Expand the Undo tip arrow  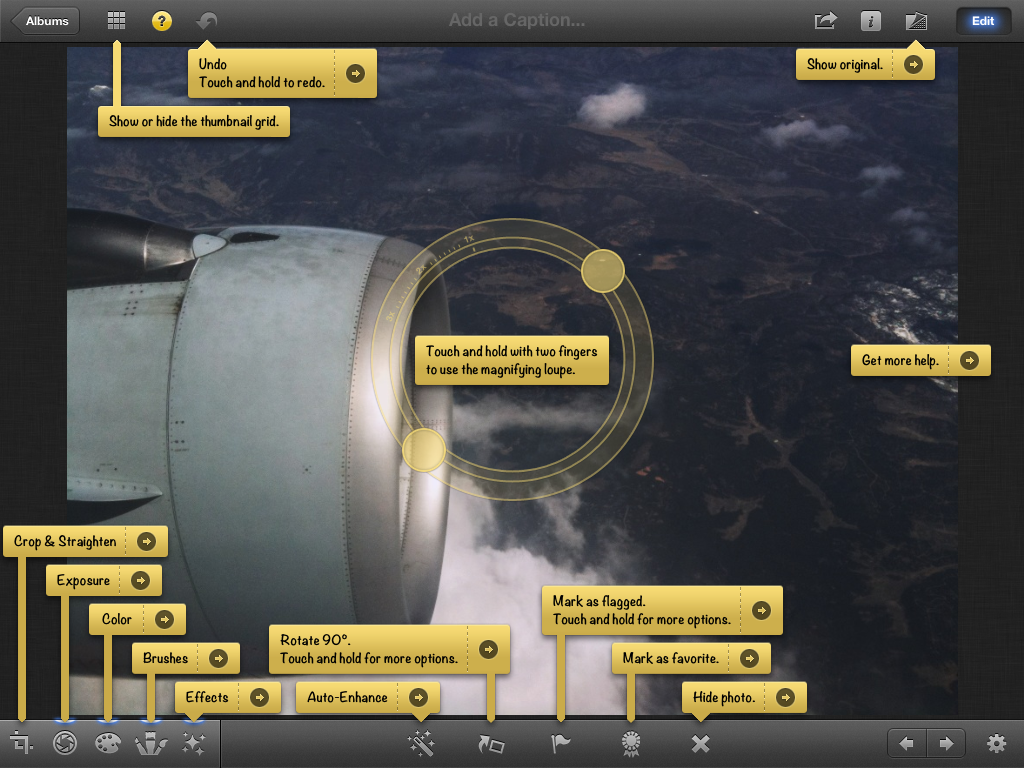355,73
